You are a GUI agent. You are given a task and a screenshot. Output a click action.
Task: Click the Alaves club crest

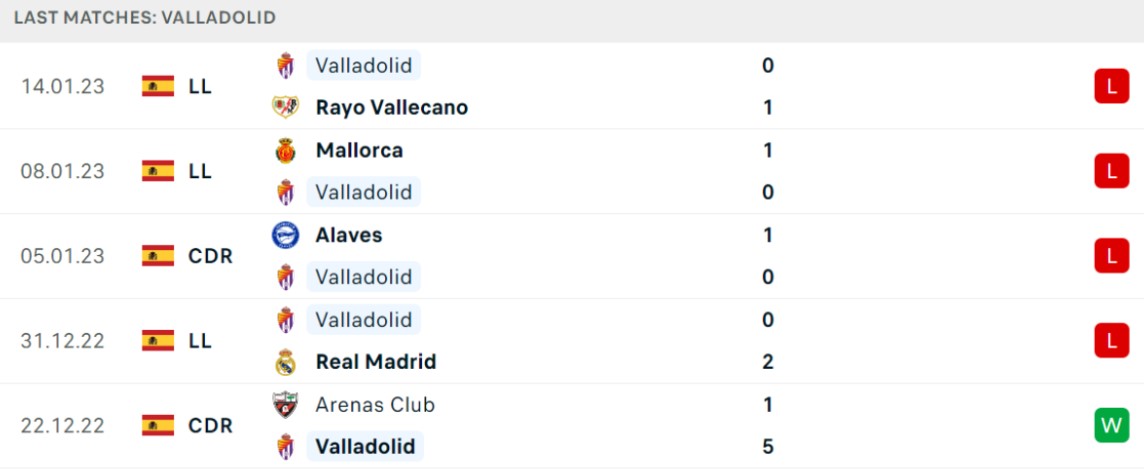(x=285, y=235)
